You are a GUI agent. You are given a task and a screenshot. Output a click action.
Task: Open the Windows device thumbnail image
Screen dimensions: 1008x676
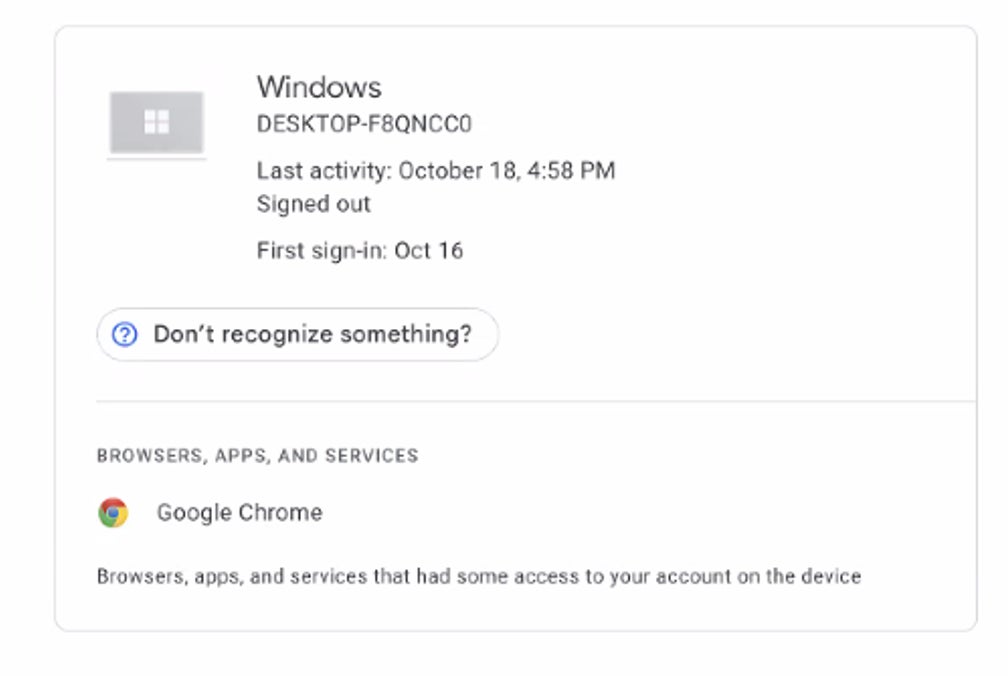click(155, 123)
